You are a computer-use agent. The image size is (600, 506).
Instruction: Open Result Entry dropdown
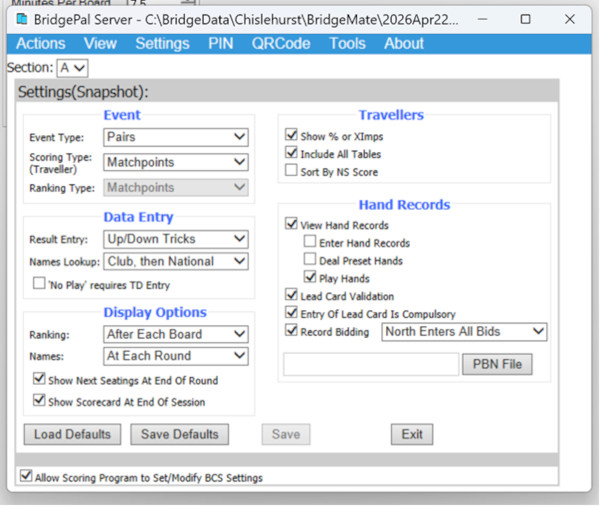[x=176, y=239]
